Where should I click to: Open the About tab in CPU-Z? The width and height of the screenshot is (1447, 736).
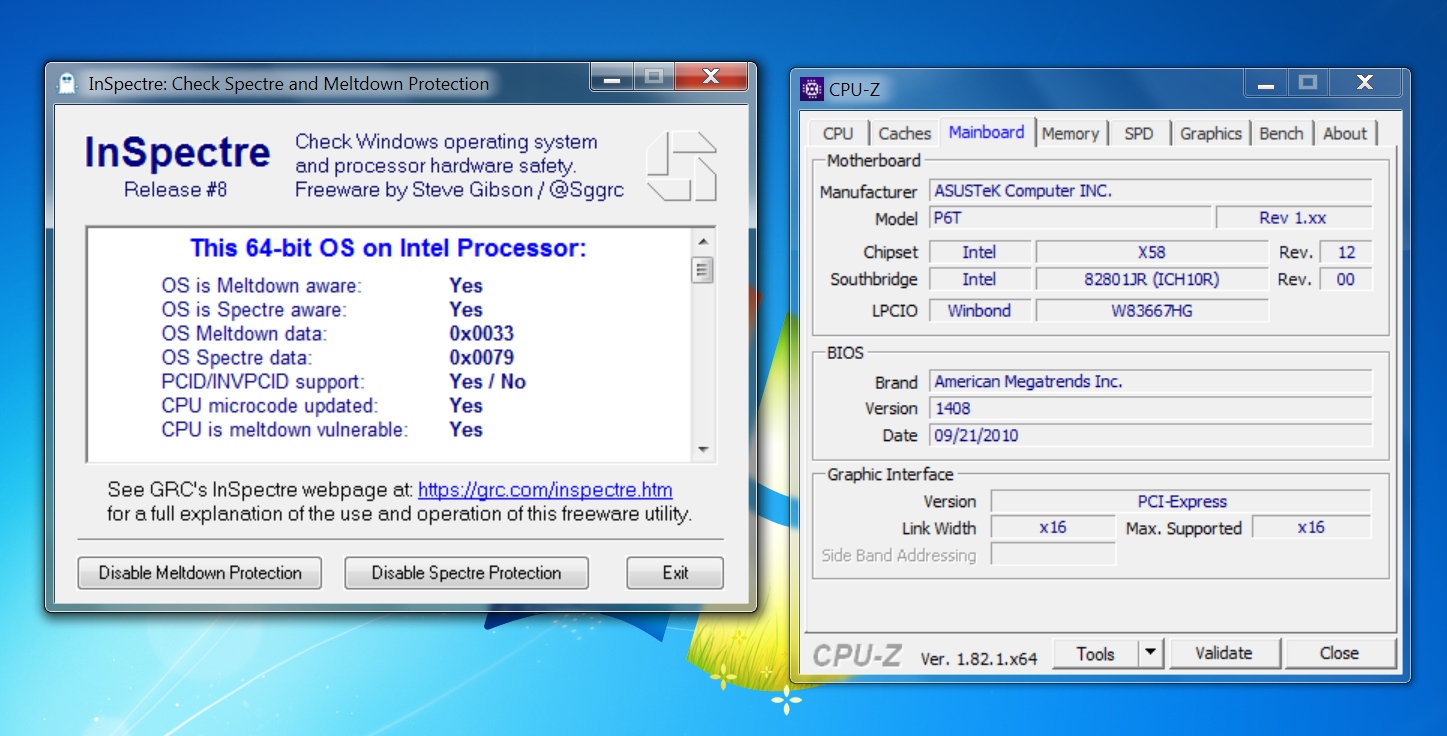point(1345,133)
